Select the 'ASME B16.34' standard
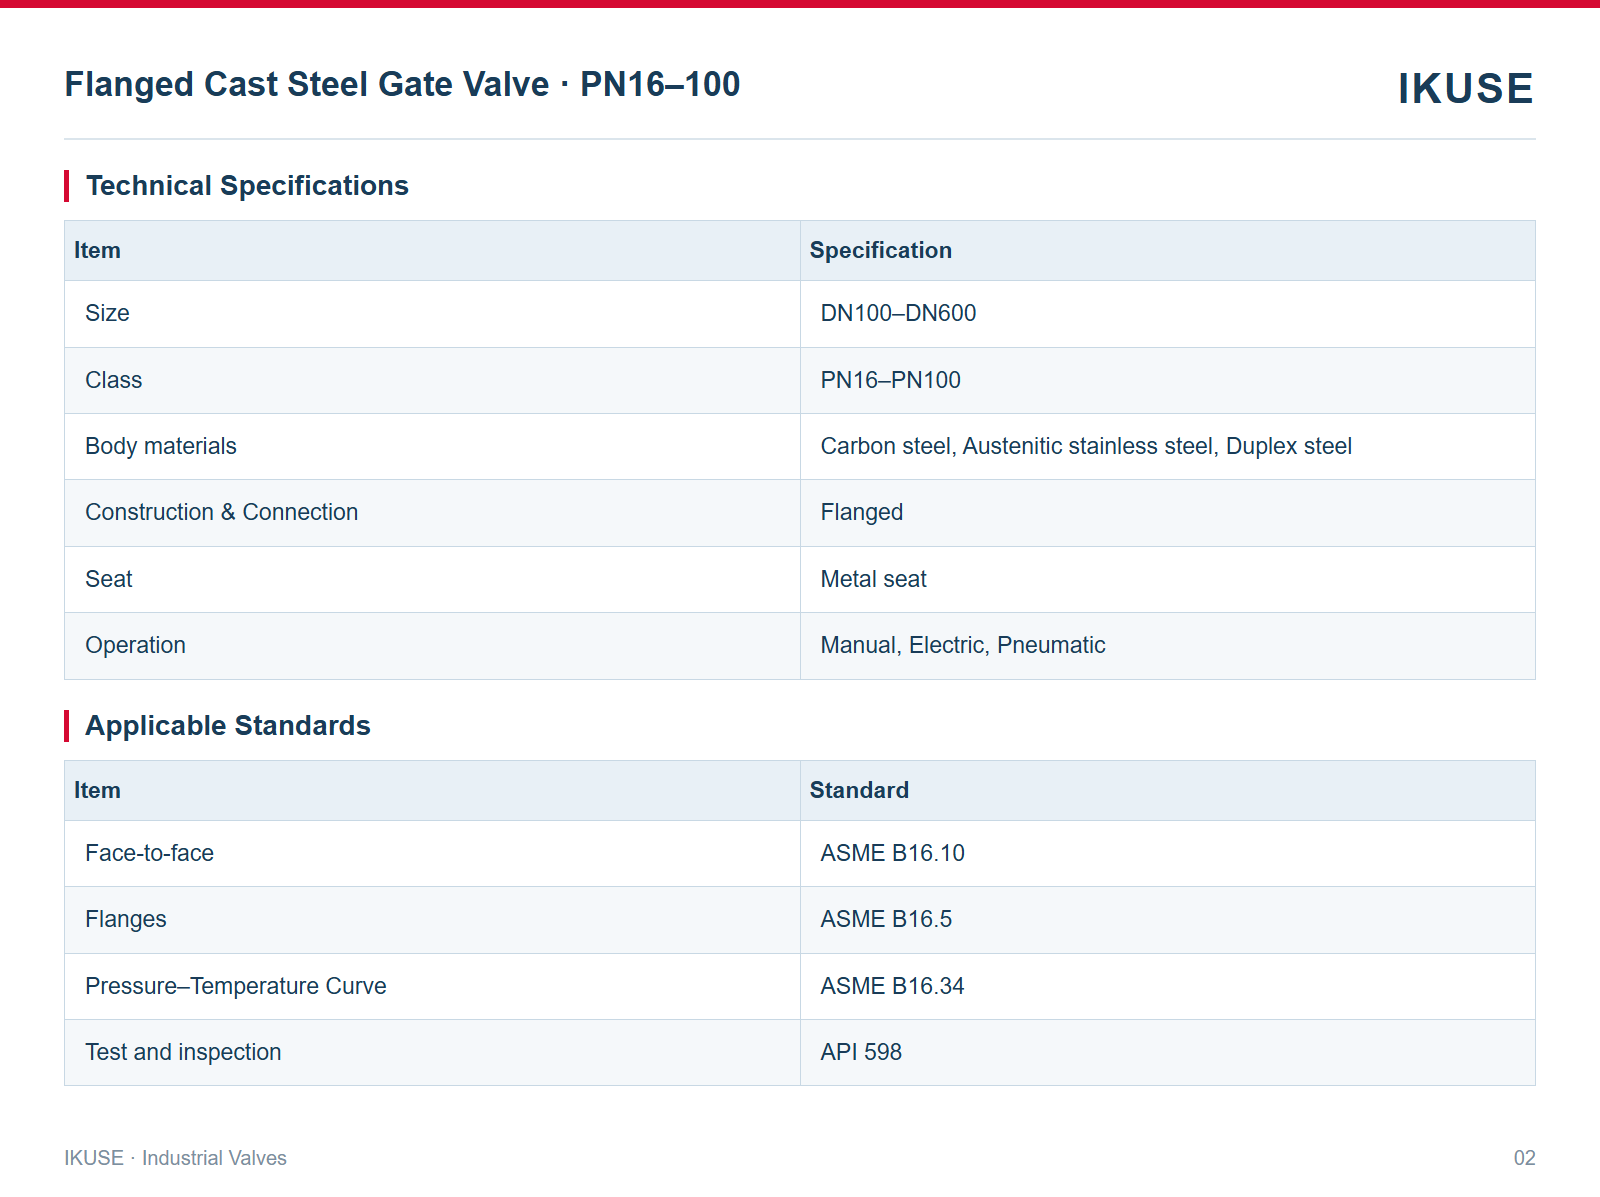Screen dimensions: 1600x1197 coord(892,986)
